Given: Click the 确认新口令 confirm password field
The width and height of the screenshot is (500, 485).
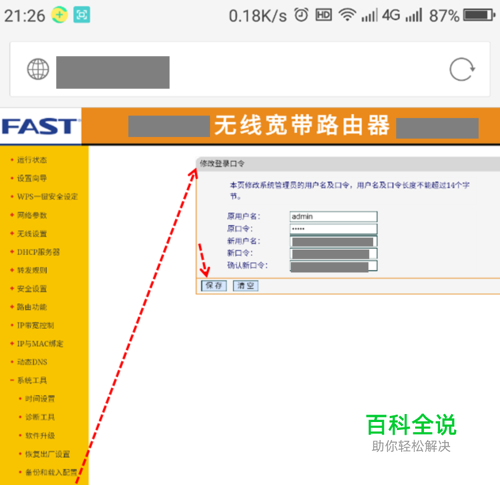Looking at the screenshot, I should (x=334, y=266).
